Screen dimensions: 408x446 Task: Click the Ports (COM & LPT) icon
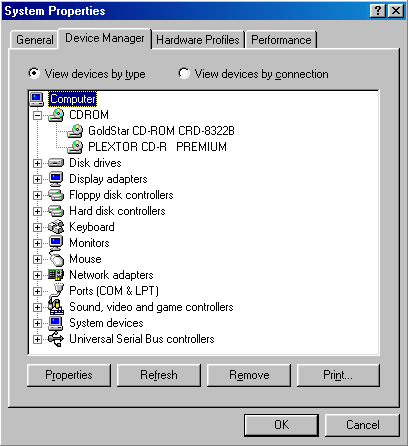coord(56,291)
